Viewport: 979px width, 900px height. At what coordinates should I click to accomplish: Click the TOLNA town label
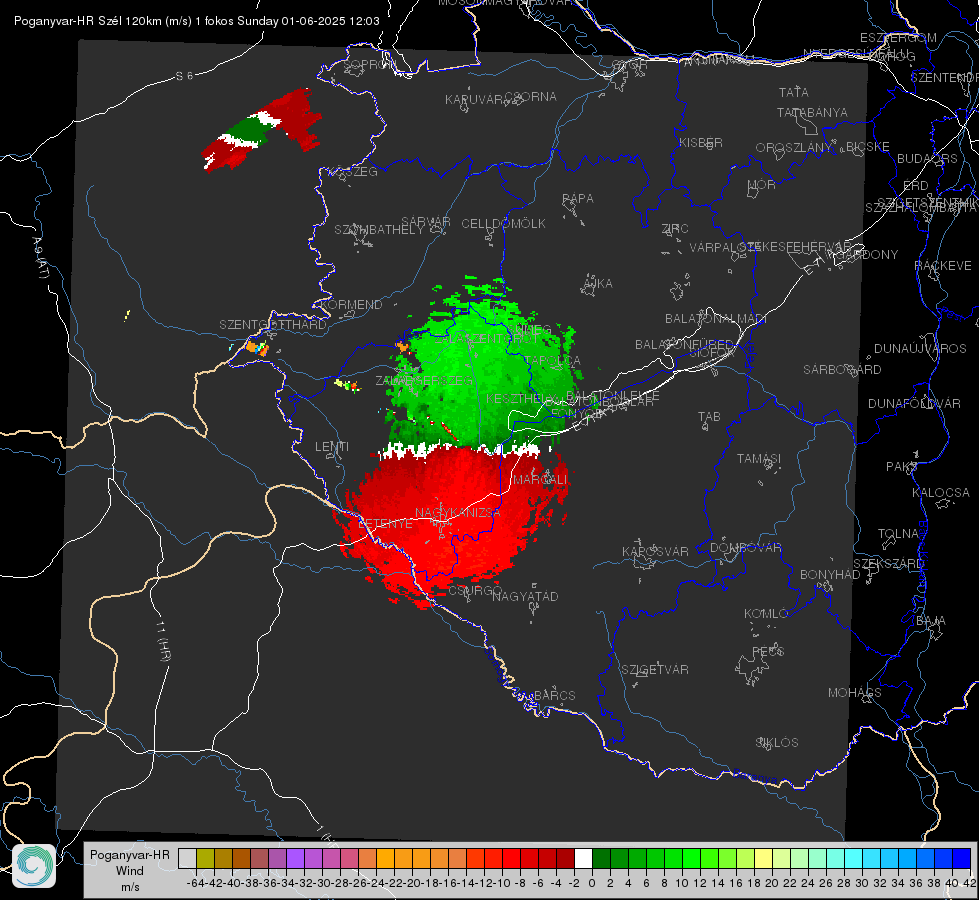click(x=898, y=533)
